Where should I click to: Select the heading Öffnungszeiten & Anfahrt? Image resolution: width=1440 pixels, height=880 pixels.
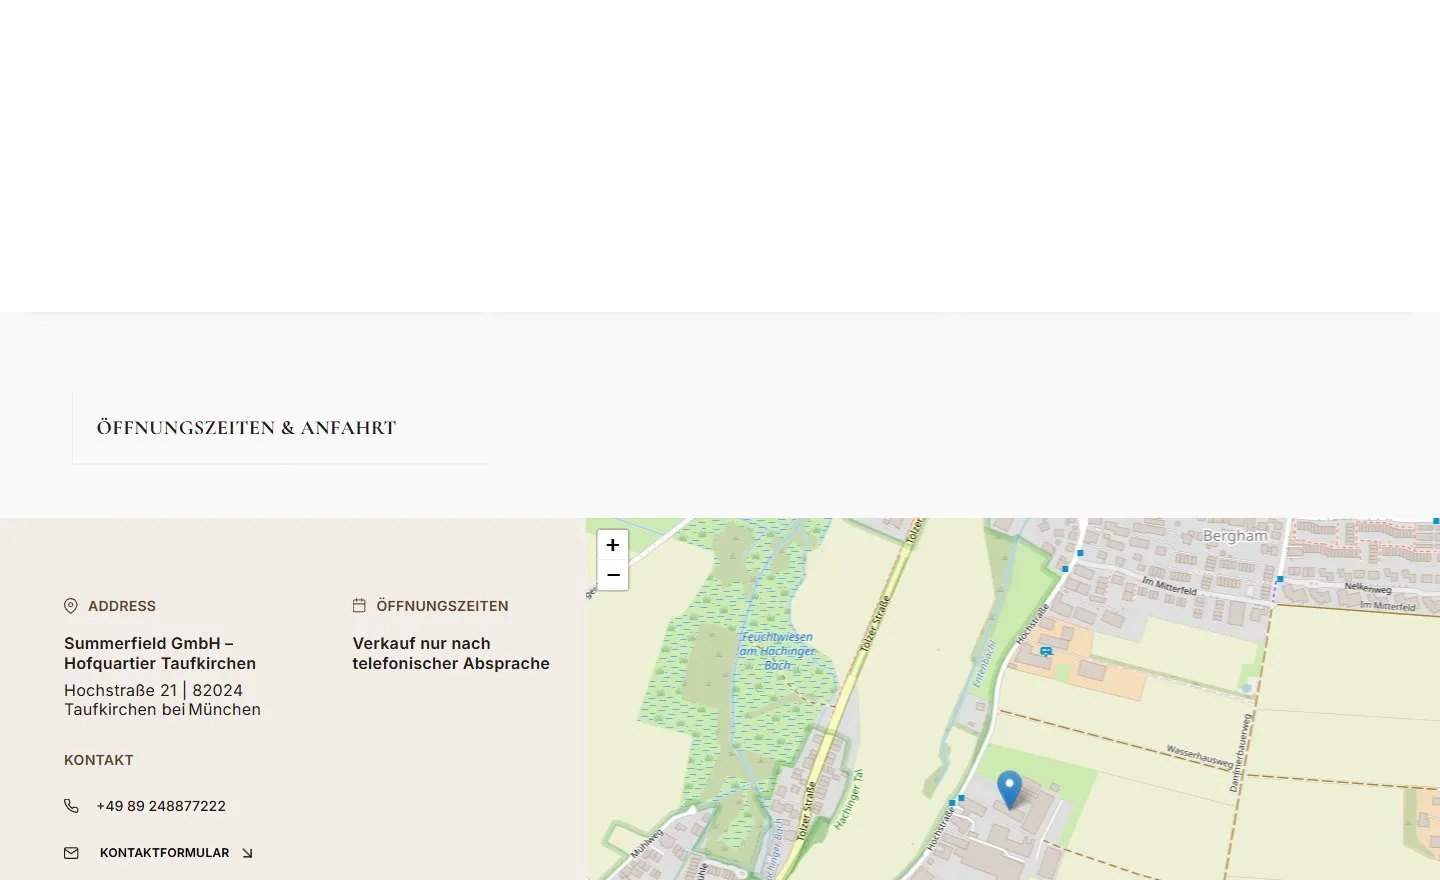point(246,428)
